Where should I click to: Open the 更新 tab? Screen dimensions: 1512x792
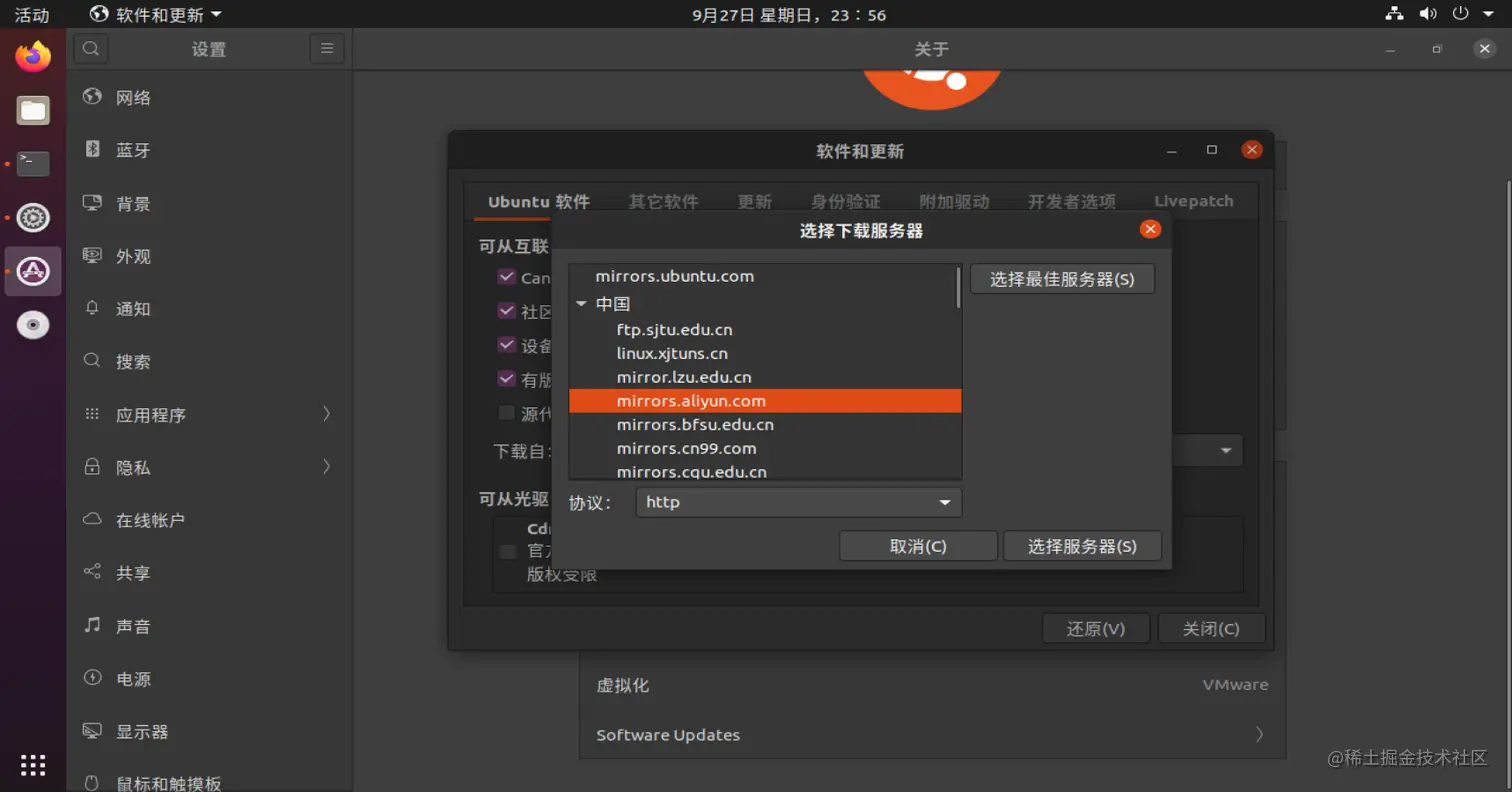click(755, 201)
